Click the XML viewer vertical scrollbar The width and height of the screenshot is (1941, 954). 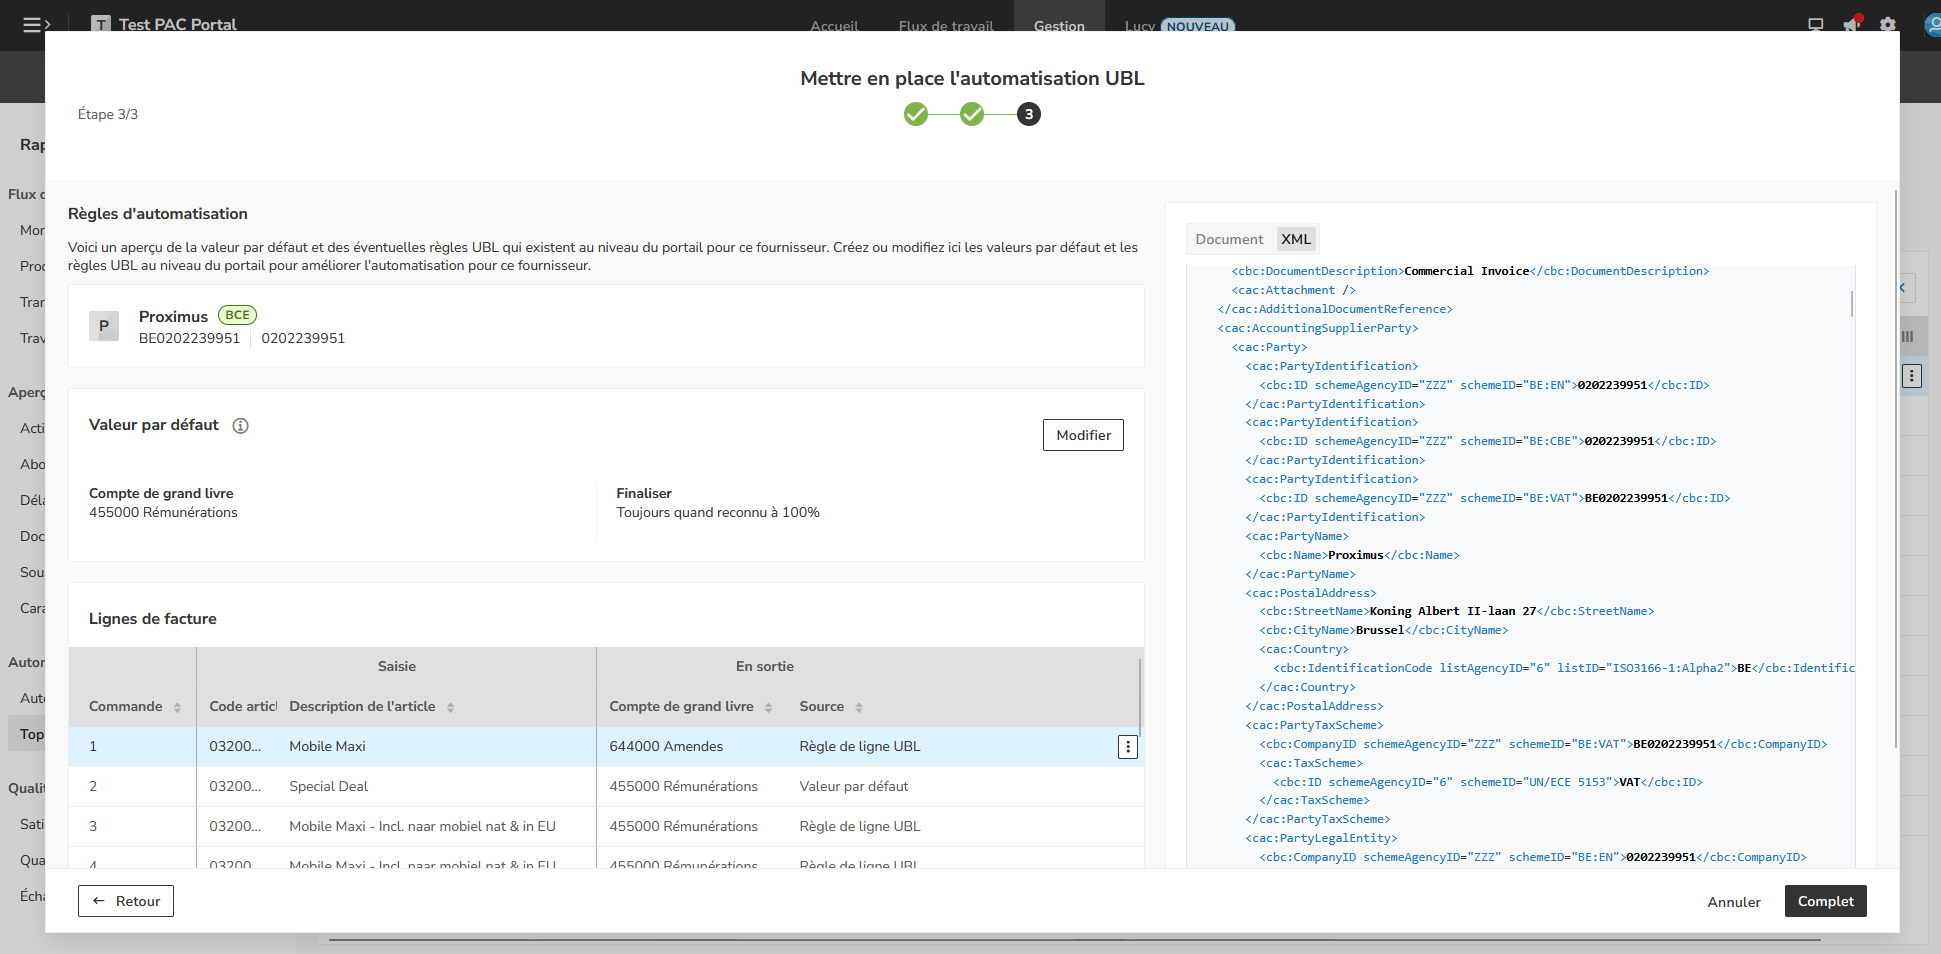(x=1852, y=303)
